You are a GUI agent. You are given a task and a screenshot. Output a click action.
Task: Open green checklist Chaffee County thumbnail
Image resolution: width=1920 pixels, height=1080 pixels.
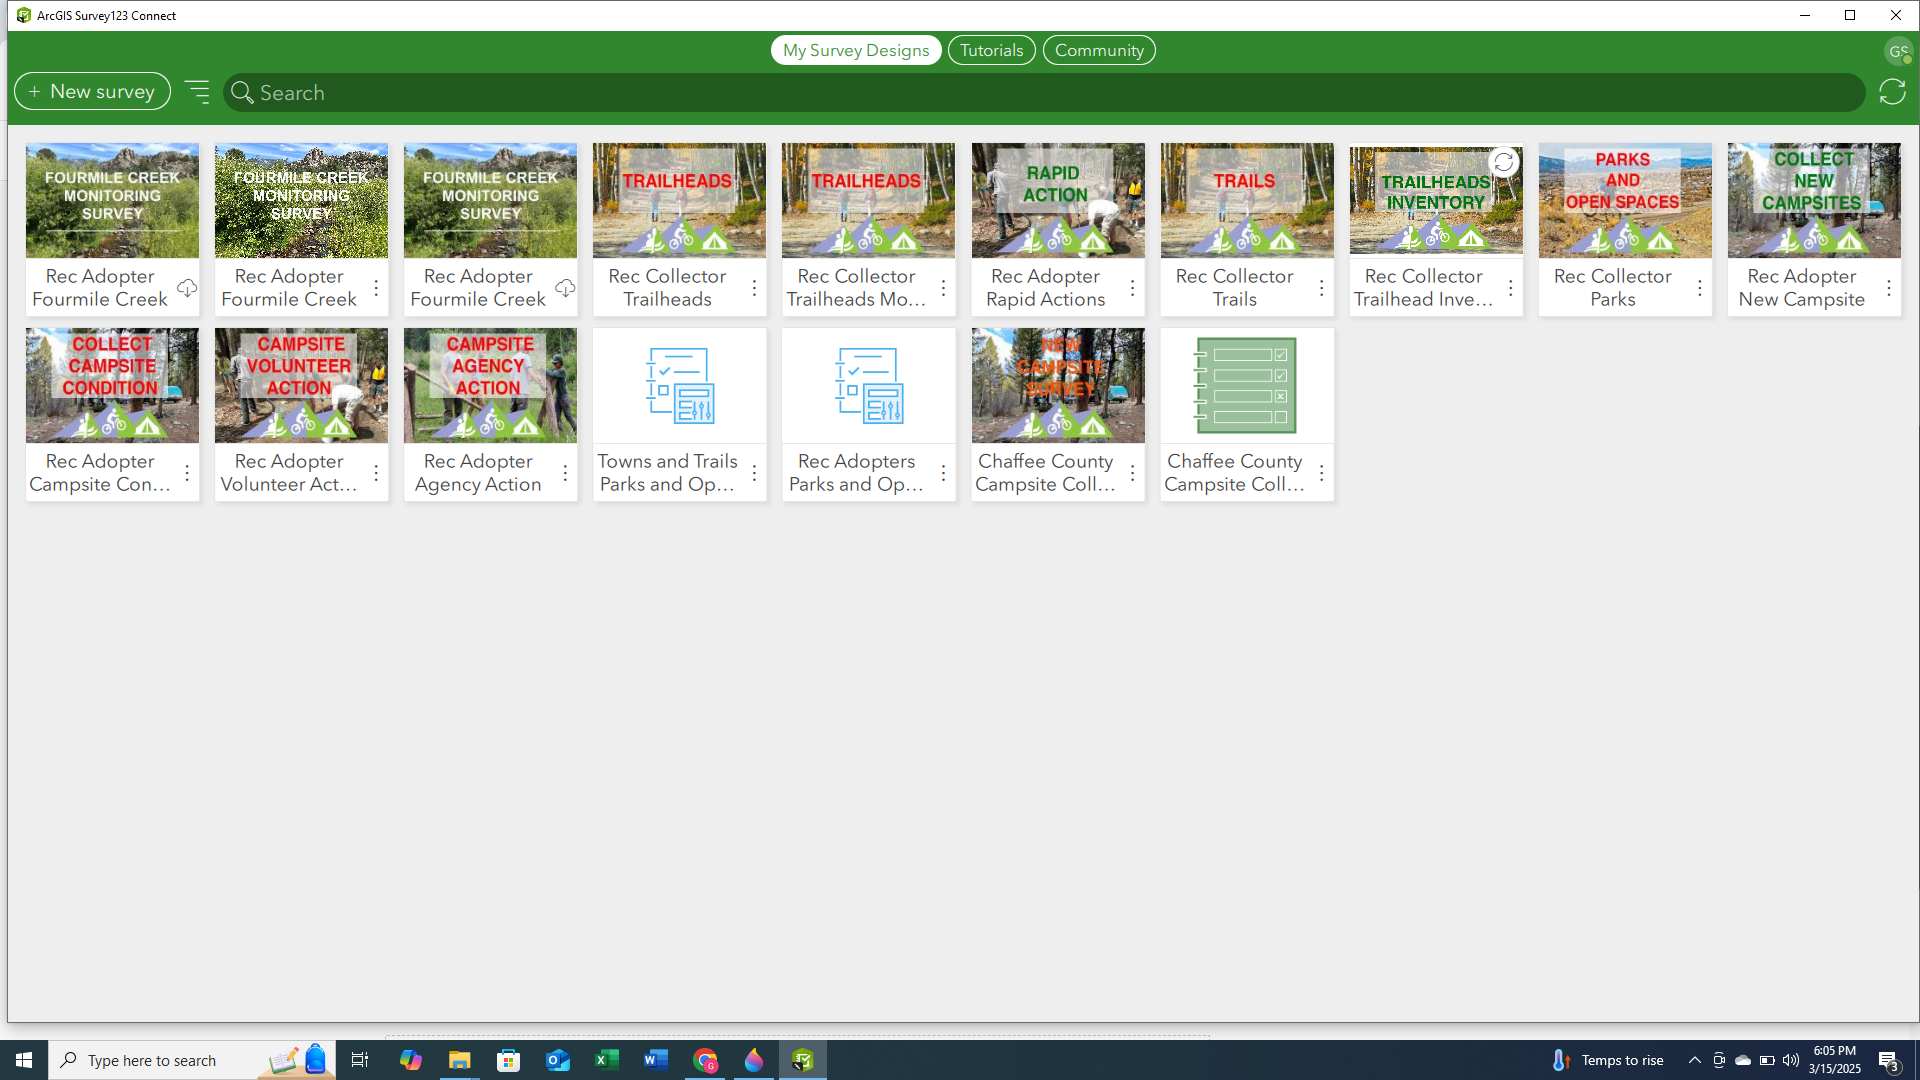point(1247,385)
